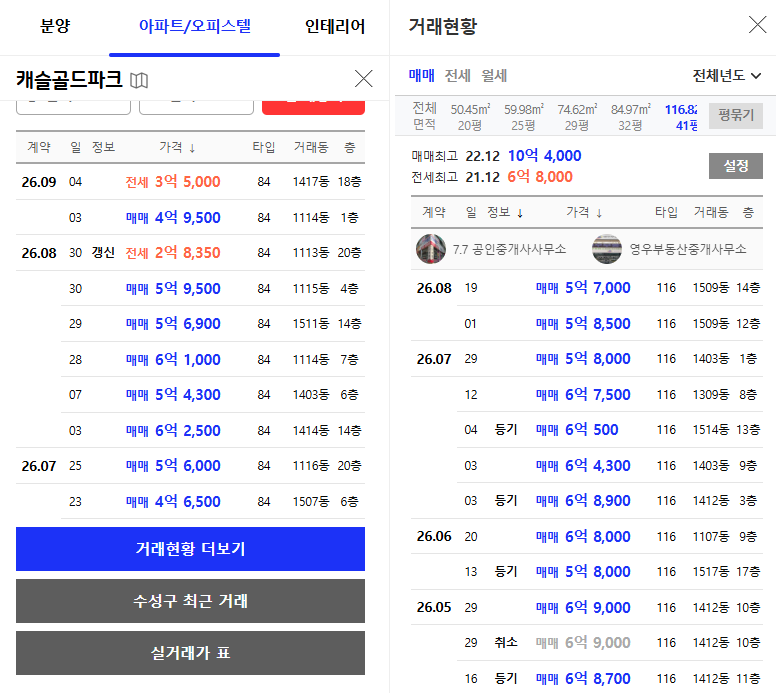This screenshot has height=693, width=776.
Task: Click 매매최고 10억 4,000 price
Action: pos(544,156)
